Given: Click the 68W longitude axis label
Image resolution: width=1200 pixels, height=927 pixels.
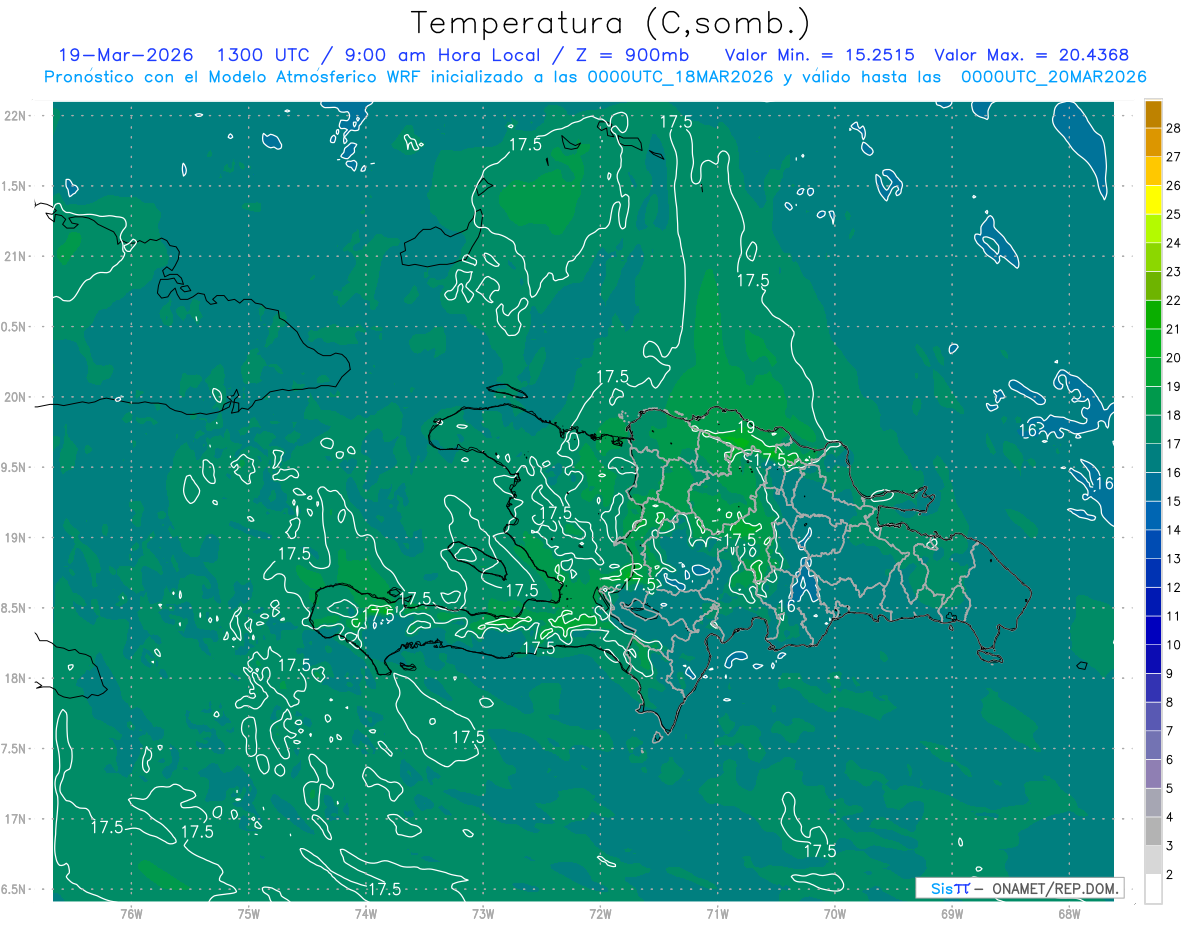Looking at the screenshot, I should (1068, 913).
